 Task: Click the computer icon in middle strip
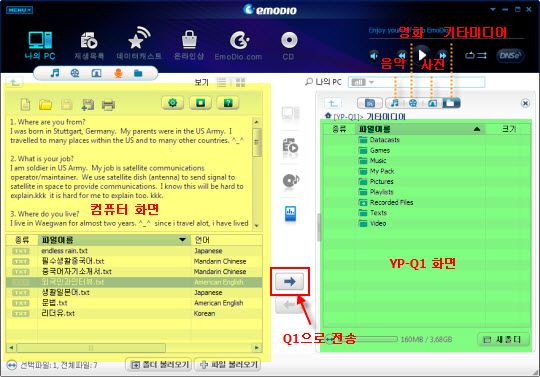coord(290,114)
